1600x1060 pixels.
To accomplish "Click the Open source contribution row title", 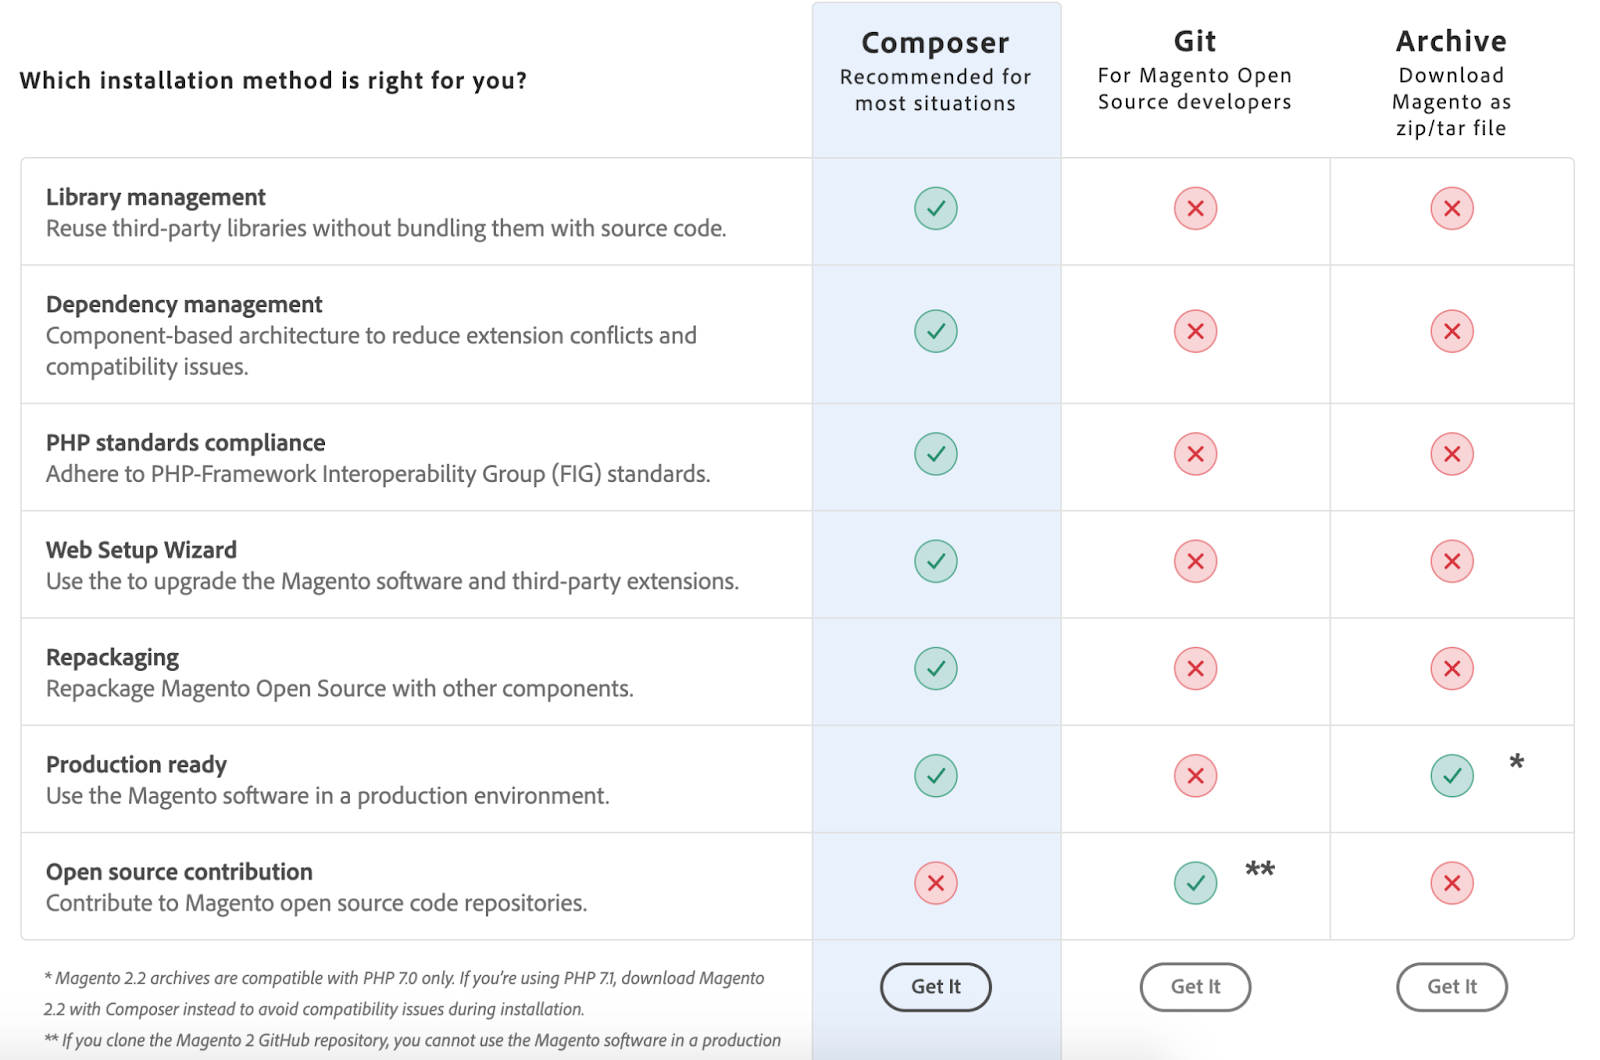I will pos(179,872).
